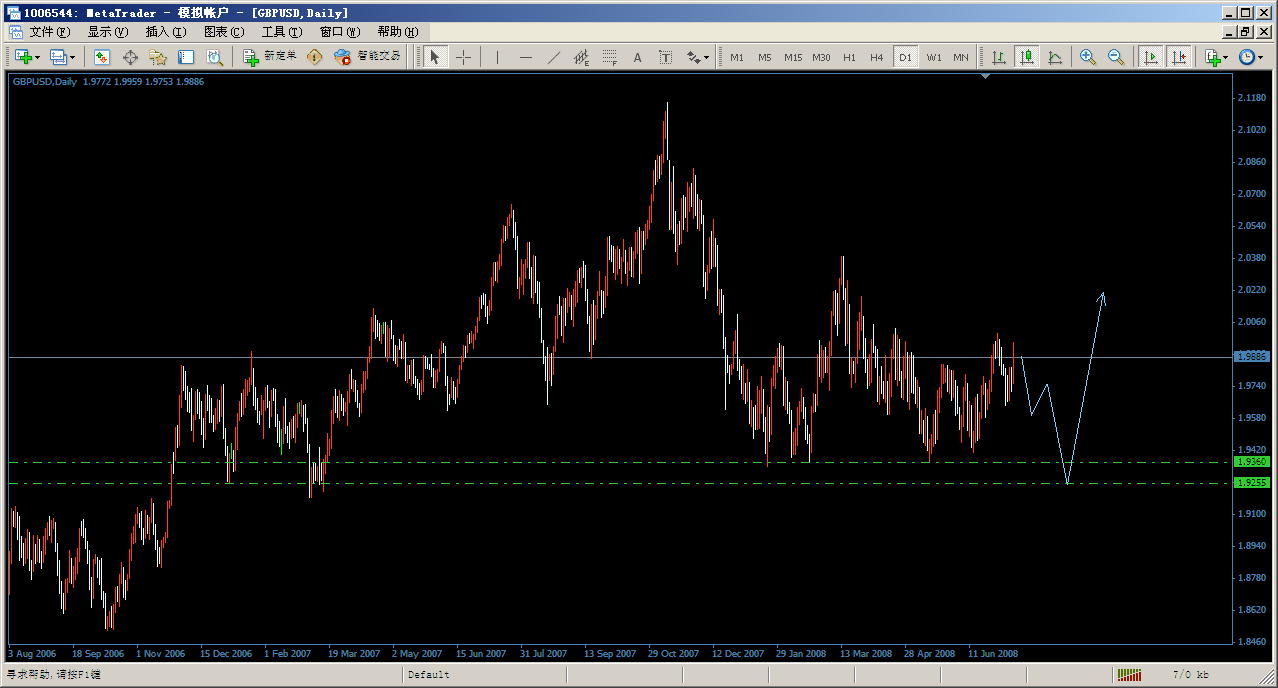The image size is (1278, 688).
Task: Toggle chart auto scroll
Action: click(1151, 57)
